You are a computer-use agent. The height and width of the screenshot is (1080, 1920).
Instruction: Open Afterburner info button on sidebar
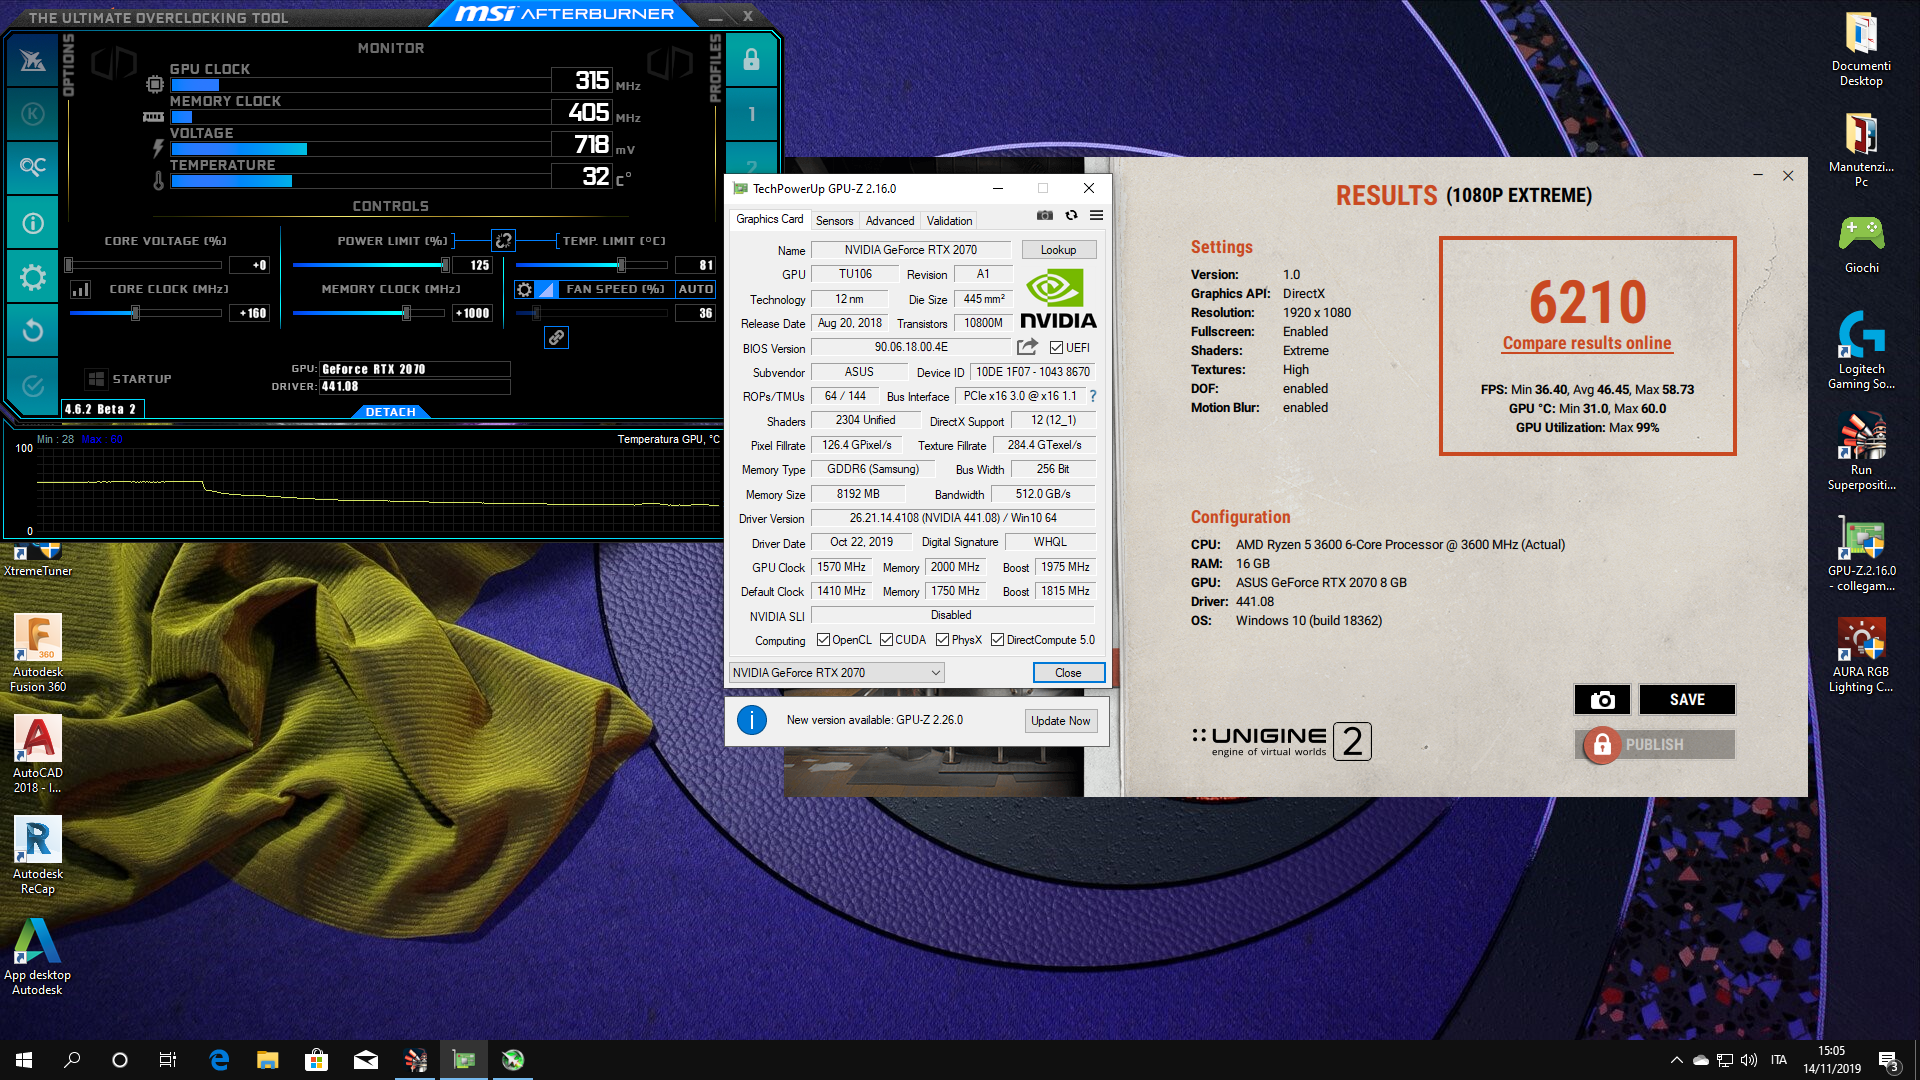coord(32,223)
